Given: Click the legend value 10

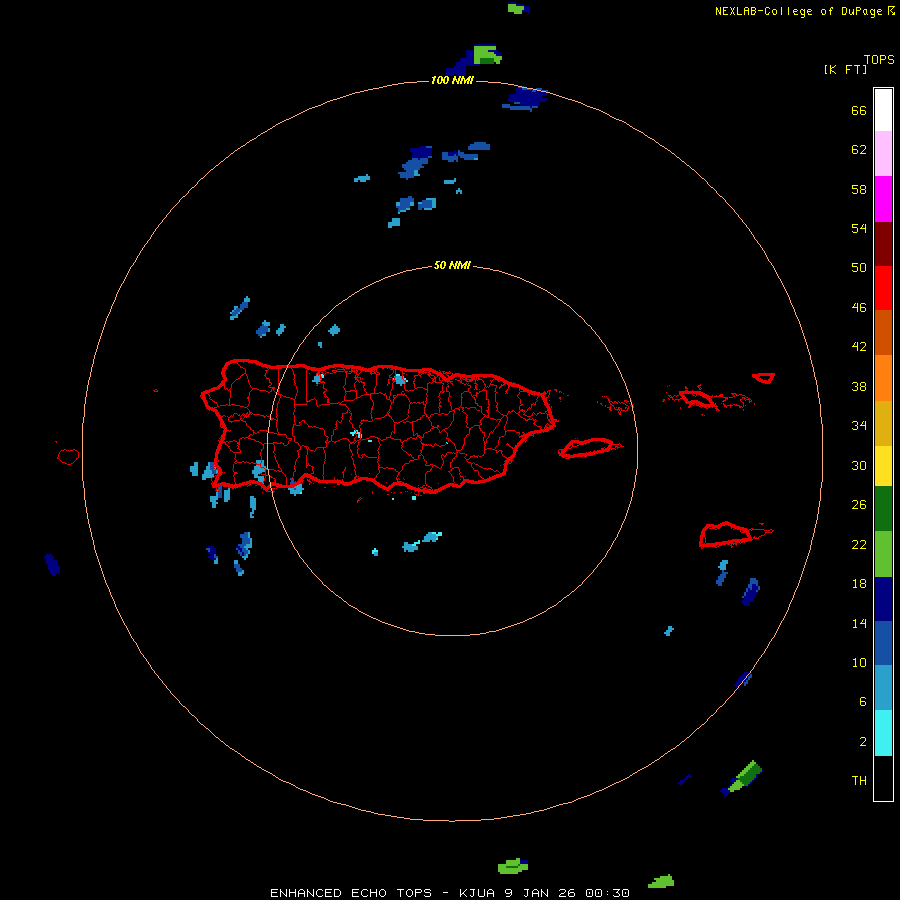Looking at the screenshot, I should [x=859, y=662].
